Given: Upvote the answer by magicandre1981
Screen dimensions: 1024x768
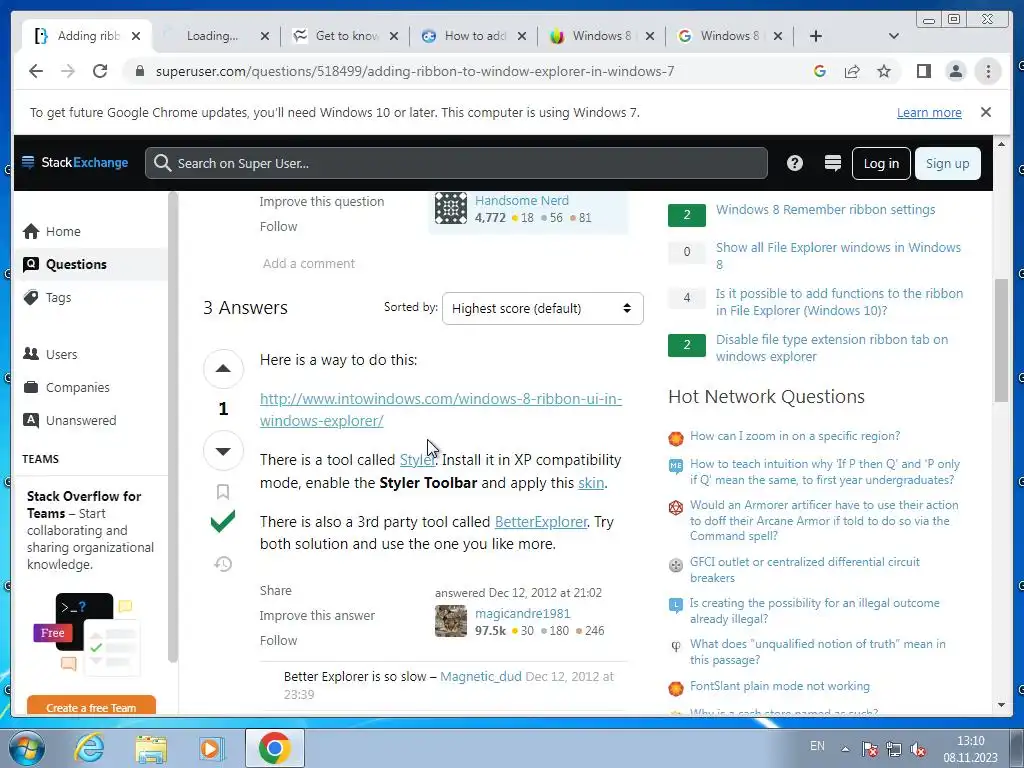Looking at the screenshot, I should tap(223, 368).
